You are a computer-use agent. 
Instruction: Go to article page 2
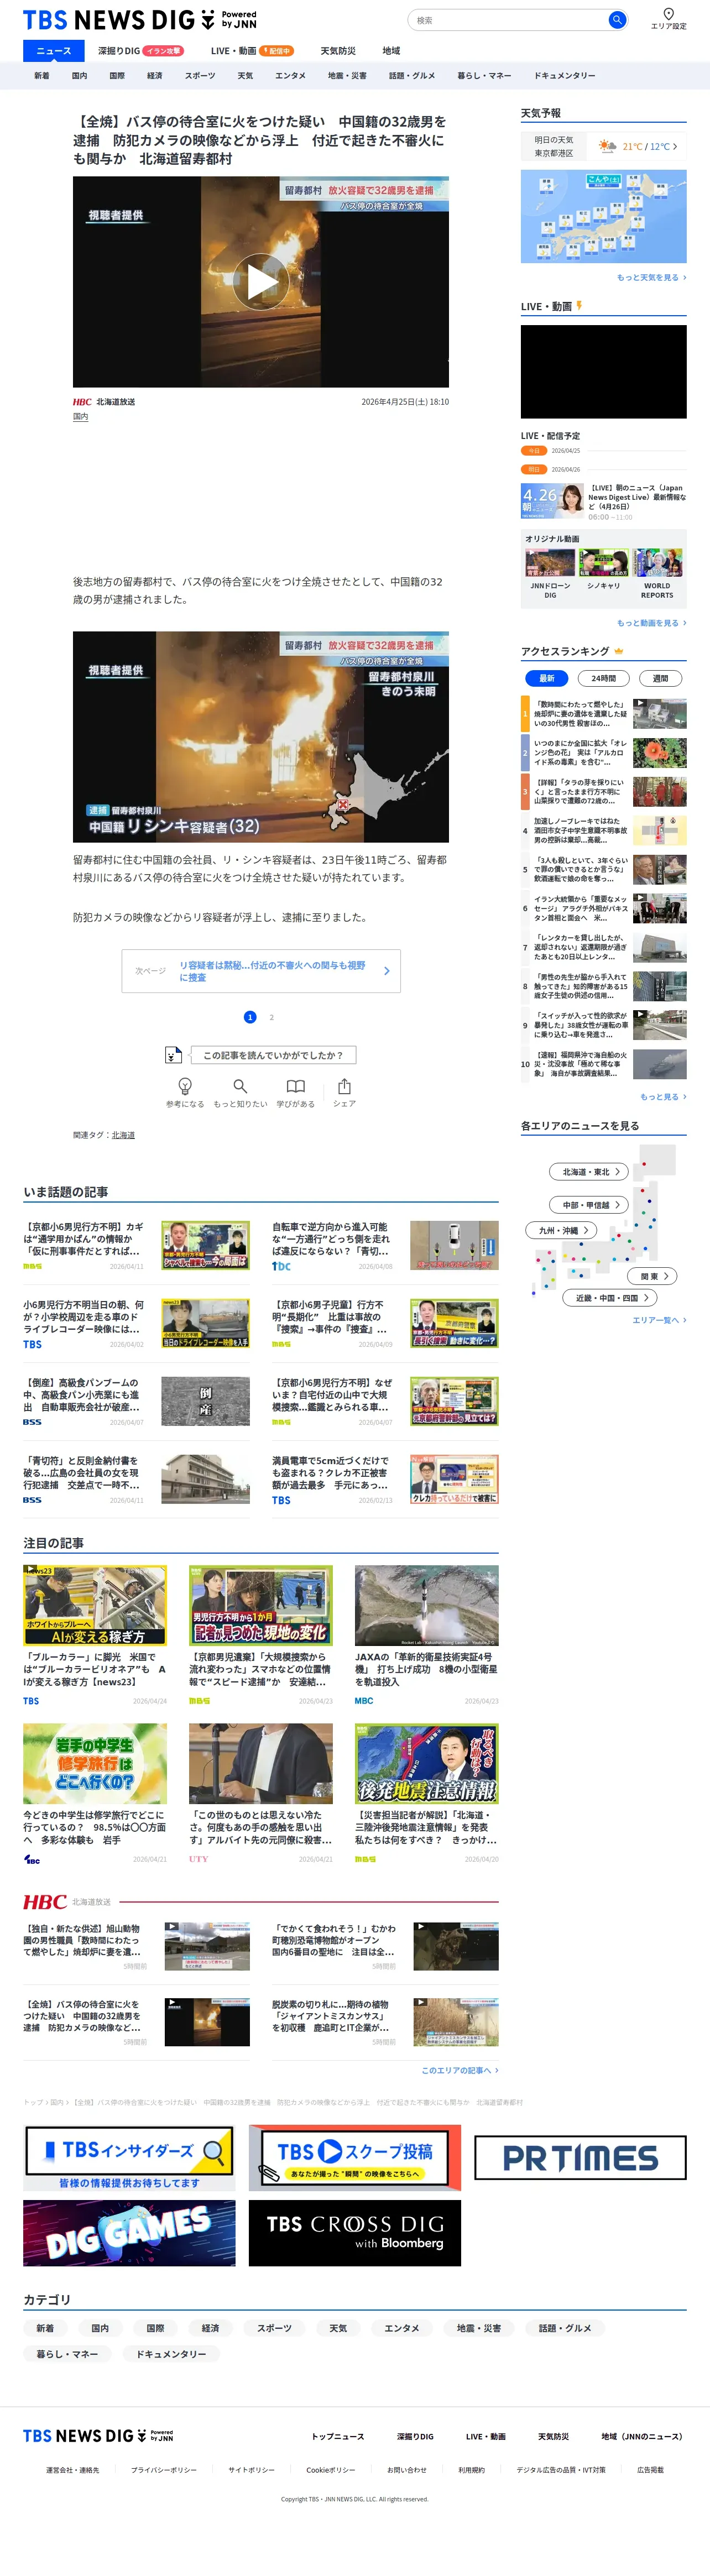click(x=271, y=1017)
